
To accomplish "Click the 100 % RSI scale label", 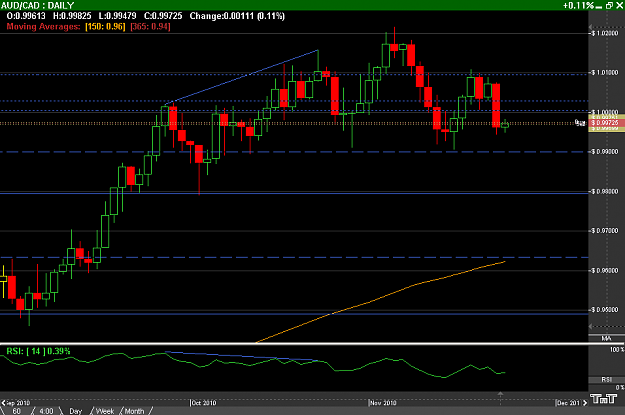I will (x=617, y=350).
